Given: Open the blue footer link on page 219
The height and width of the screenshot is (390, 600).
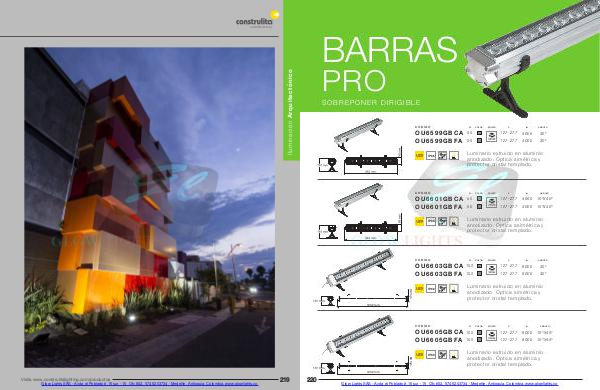Looking at the screenshot, I should pyautogui.click(x=150, y=384).
